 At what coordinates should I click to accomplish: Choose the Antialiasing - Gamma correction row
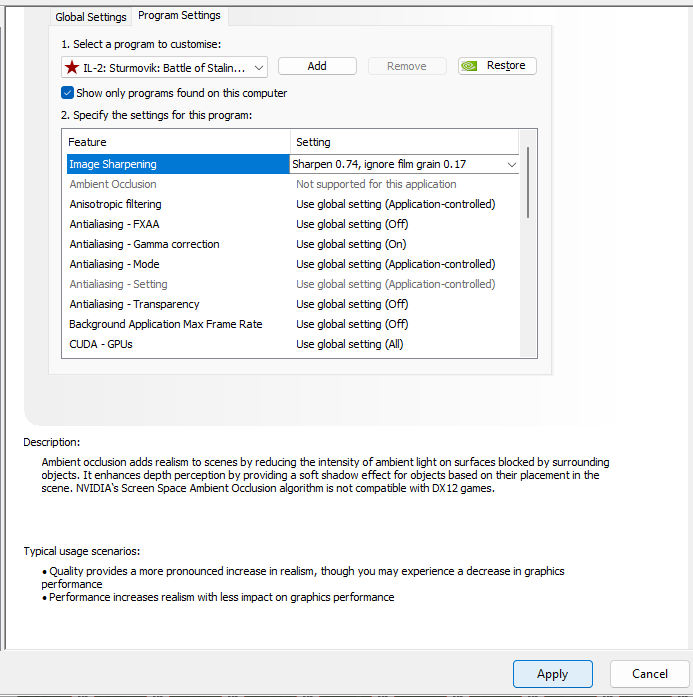(x=144, y=244)
